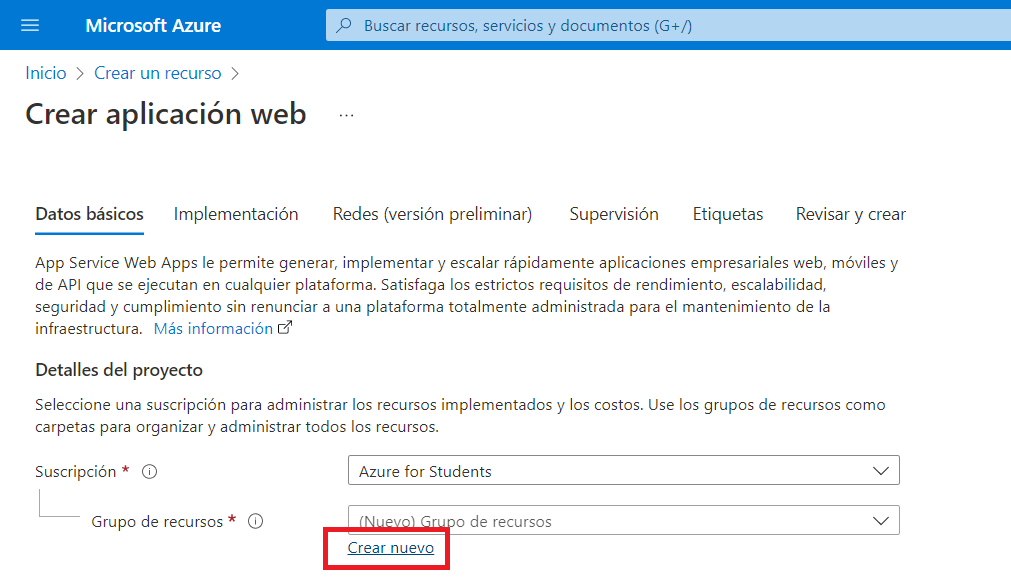Click the Suscripción field label
Viewport: 1011px width, 585px height.
(x=75, y=471)
